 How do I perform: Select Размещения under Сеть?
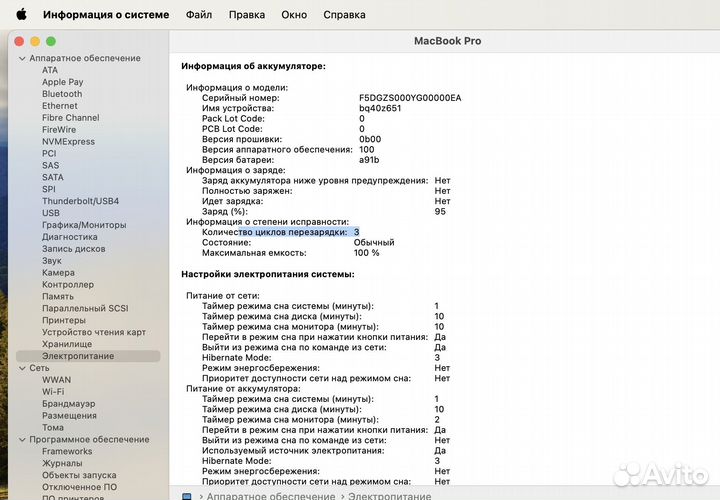(69, 416)
